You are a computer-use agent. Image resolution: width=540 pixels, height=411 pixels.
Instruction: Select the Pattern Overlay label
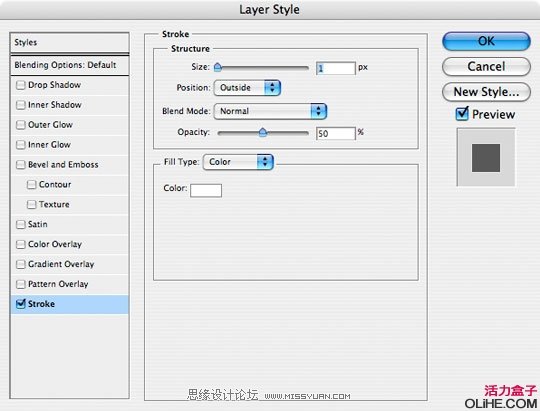point(58,284)
